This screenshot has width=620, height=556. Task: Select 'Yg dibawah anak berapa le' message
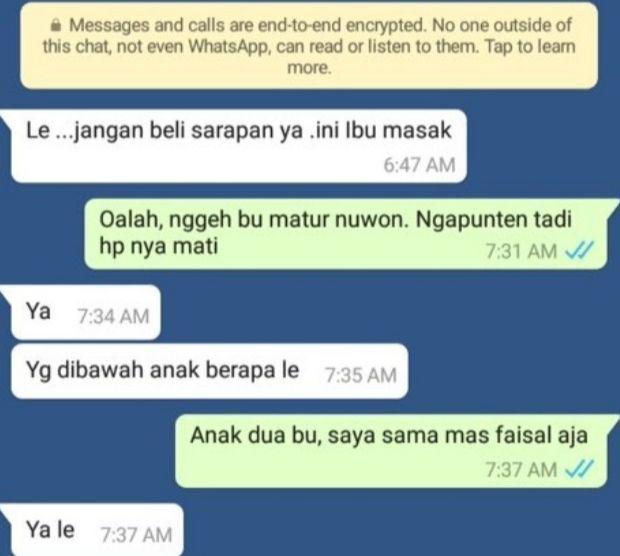[x=210, y=371]
